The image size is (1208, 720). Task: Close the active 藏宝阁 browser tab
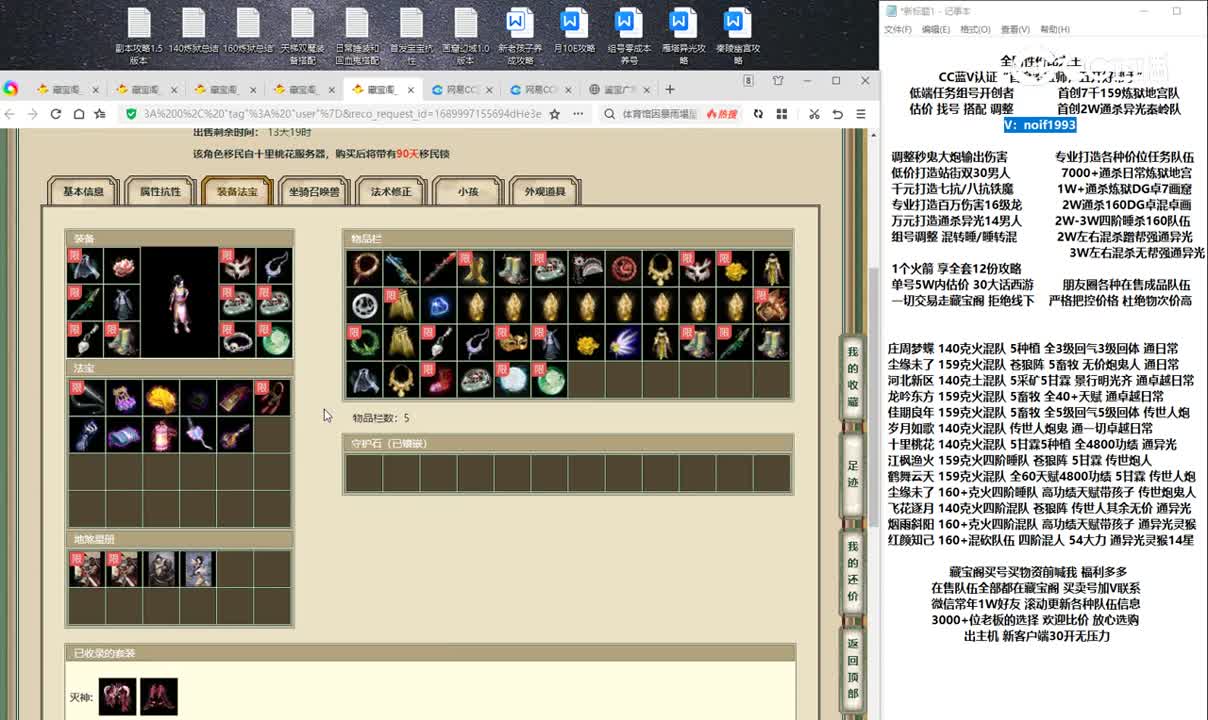(x=410, y=89)
